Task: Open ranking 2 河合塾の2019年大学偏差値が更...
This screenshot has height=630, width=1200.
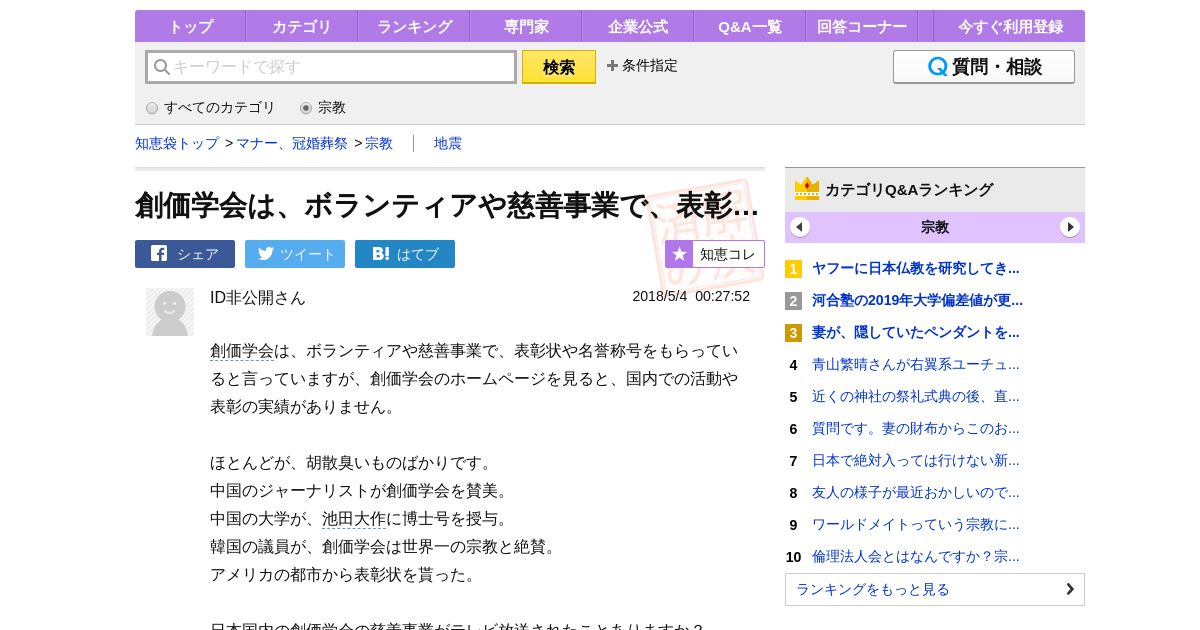Action: (917, 300)
